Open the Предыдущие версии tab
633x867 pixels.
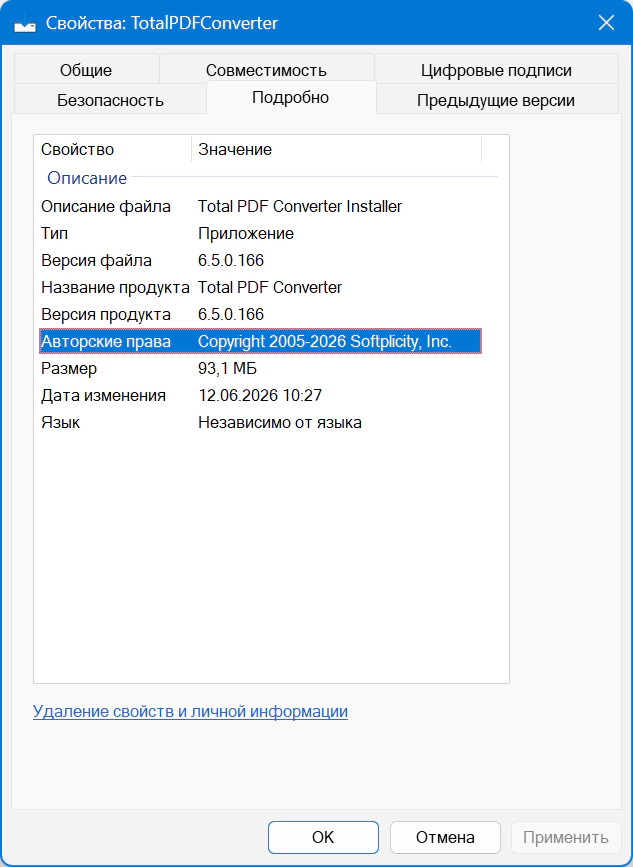pyautogui.click(x=496, y=100)
